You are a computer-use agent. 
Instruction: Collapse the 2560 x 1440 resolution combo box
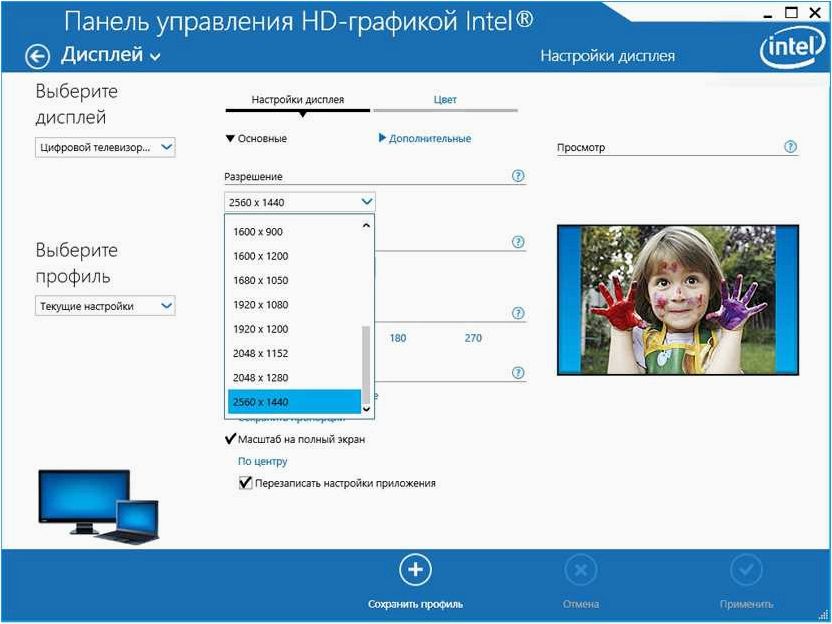tap(300, 202)
